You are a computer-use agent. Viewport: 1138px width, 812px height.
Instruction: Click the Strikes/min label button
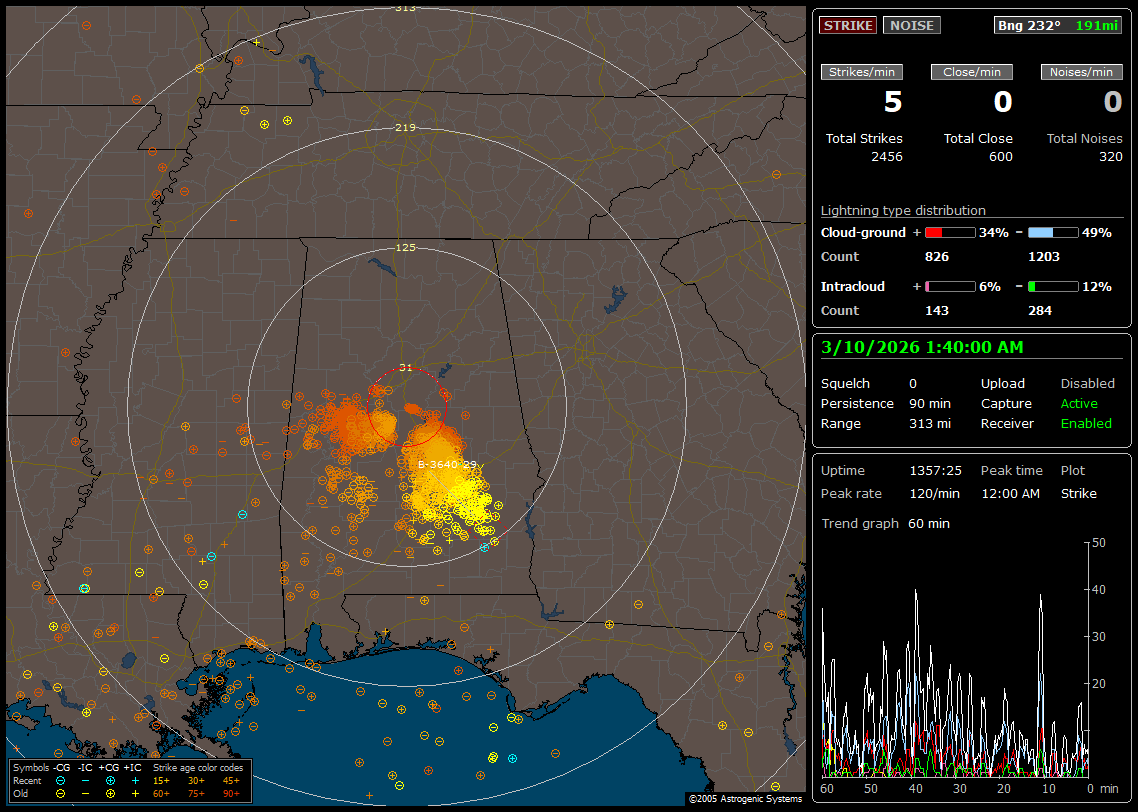pos(862,72)
